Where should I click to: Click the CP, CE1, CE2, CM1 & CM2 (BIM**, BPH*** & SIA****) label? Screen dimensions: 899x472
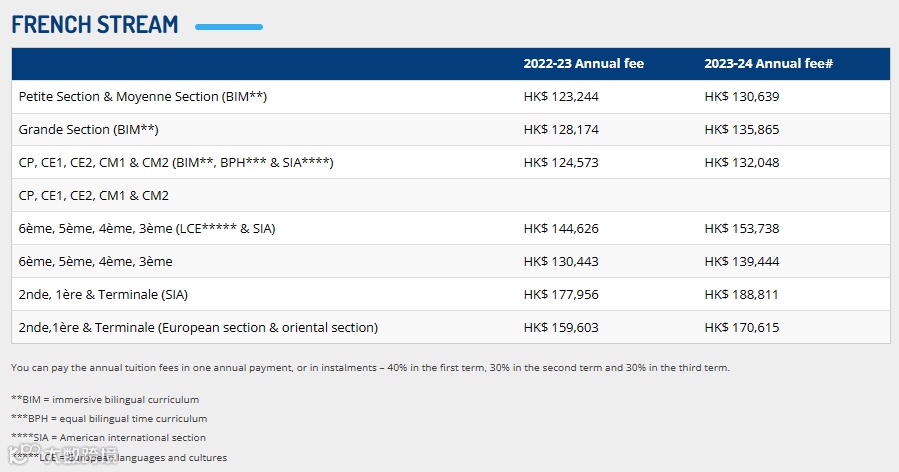(x=176, y=162)
